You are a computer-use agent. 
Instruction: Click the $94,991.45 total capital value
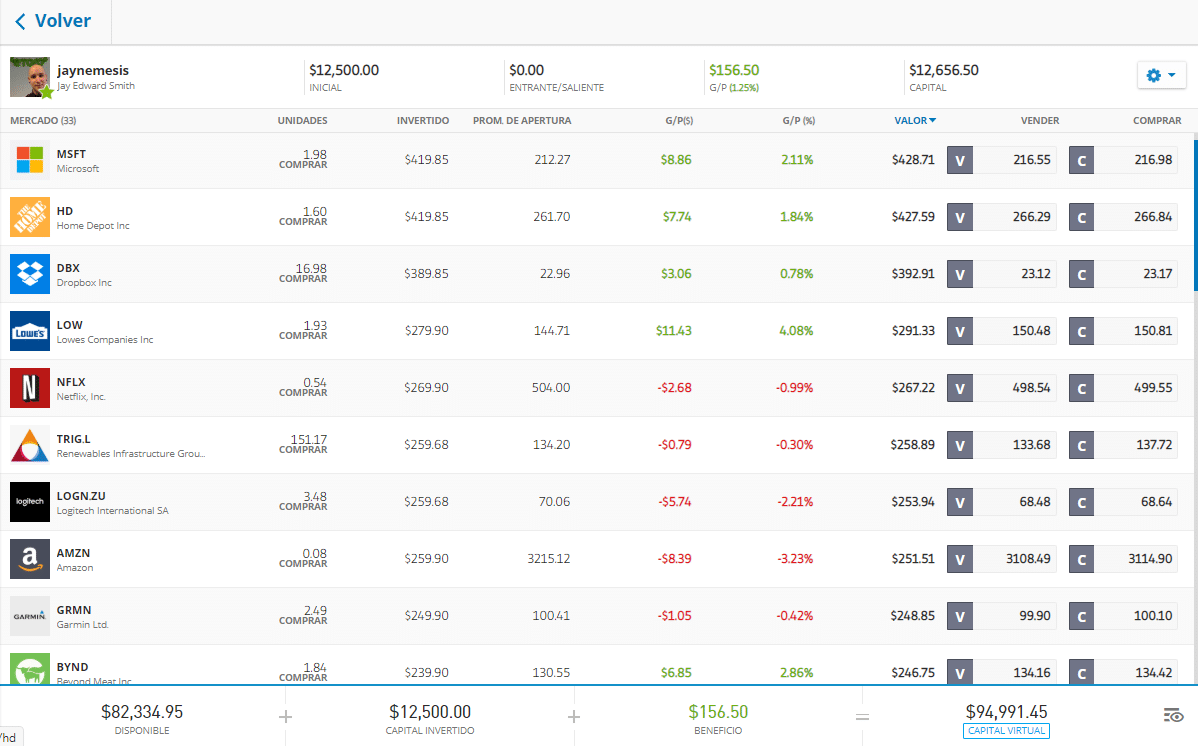(1006, 712)
